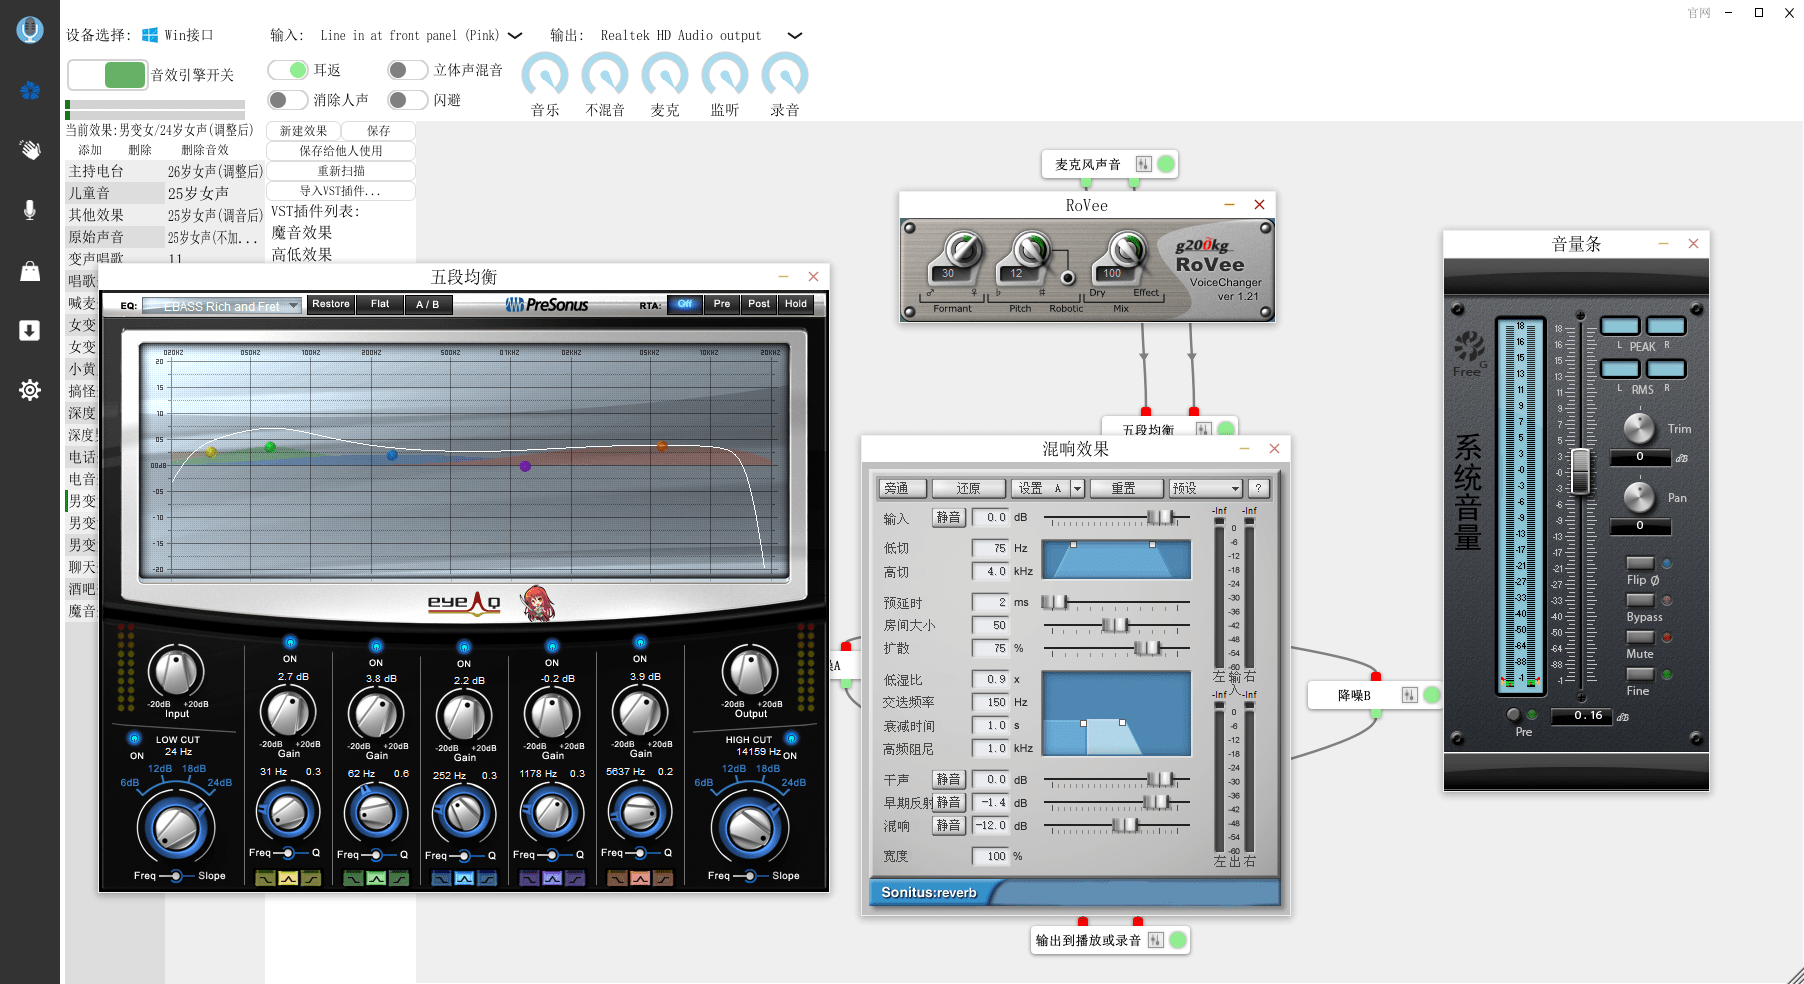Click the 新建效果 button
This screenshot has width=1804, height=984.
(303, 131)
